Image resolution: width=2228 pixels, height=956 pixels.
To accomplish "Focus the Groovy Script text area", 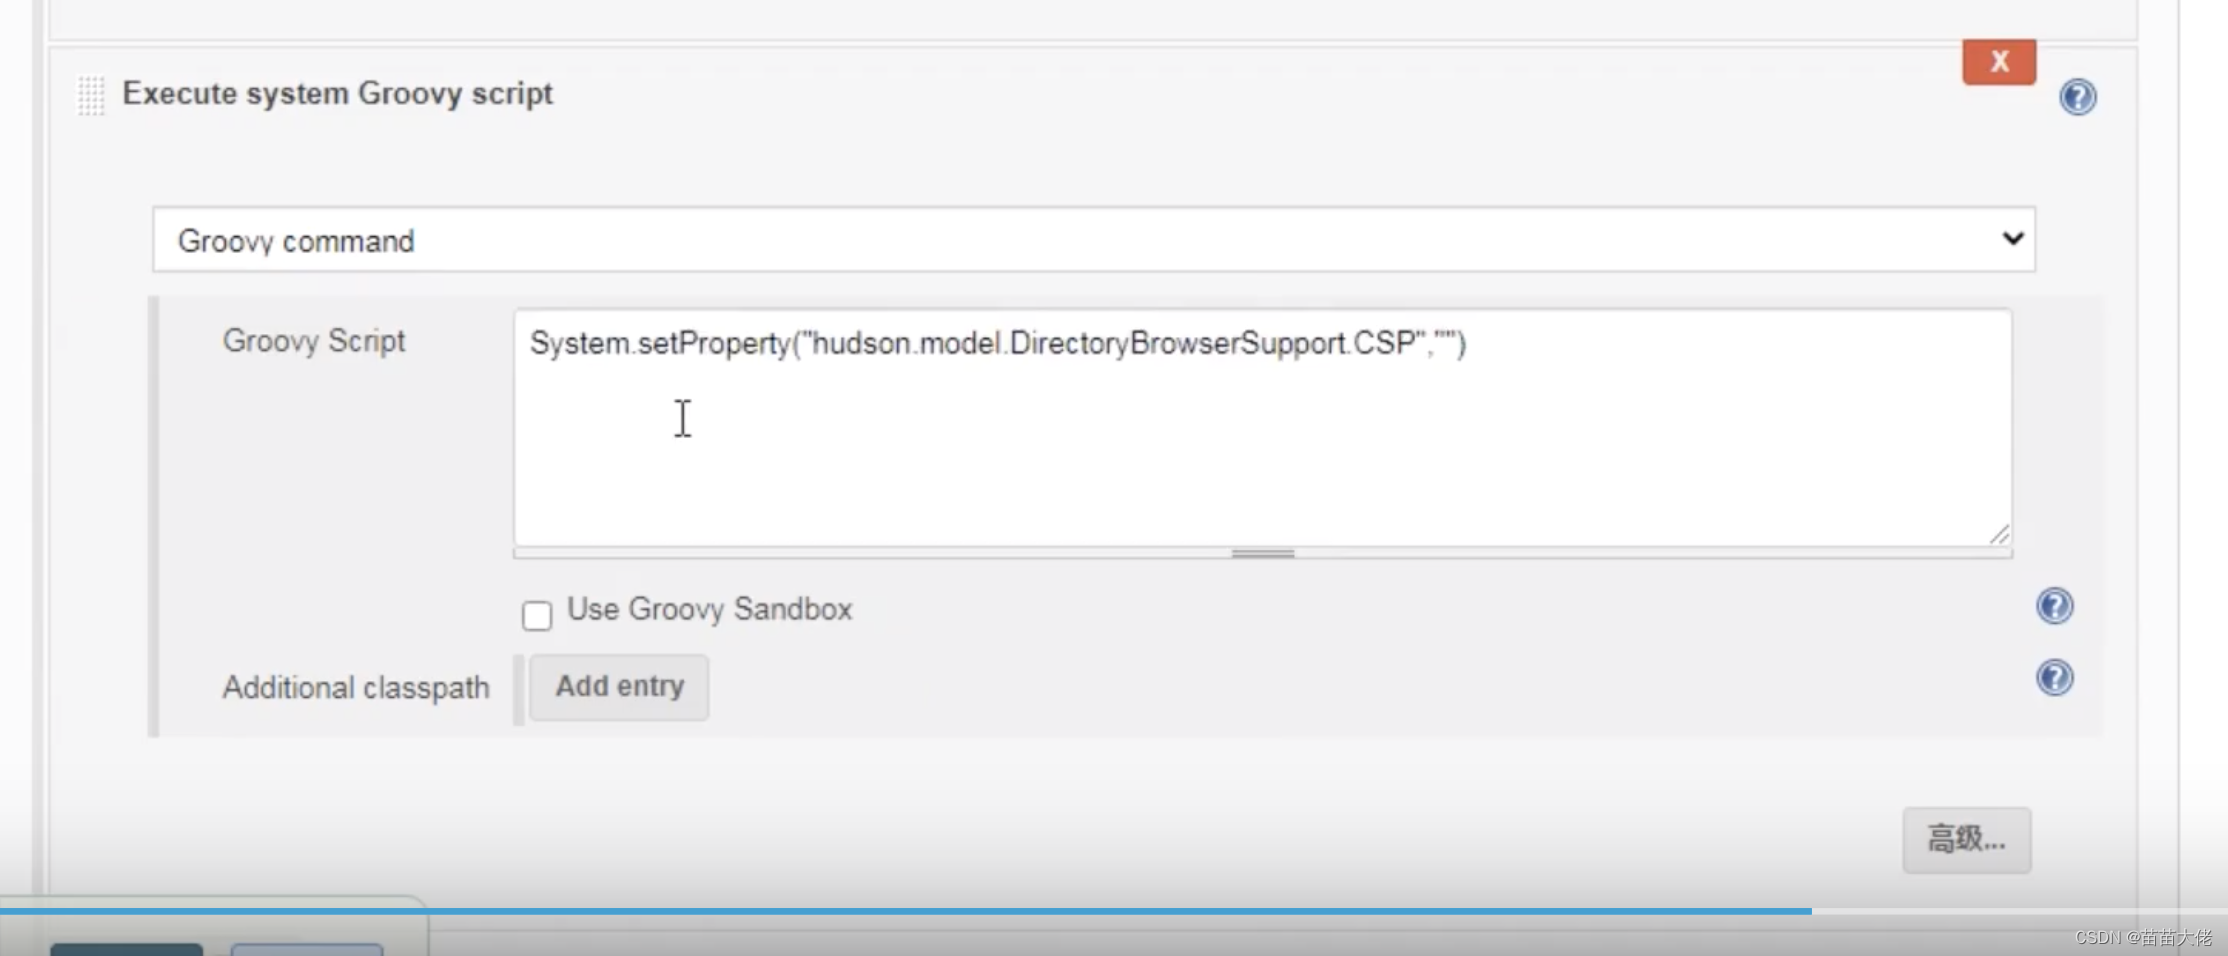I will pos(1262,427).
